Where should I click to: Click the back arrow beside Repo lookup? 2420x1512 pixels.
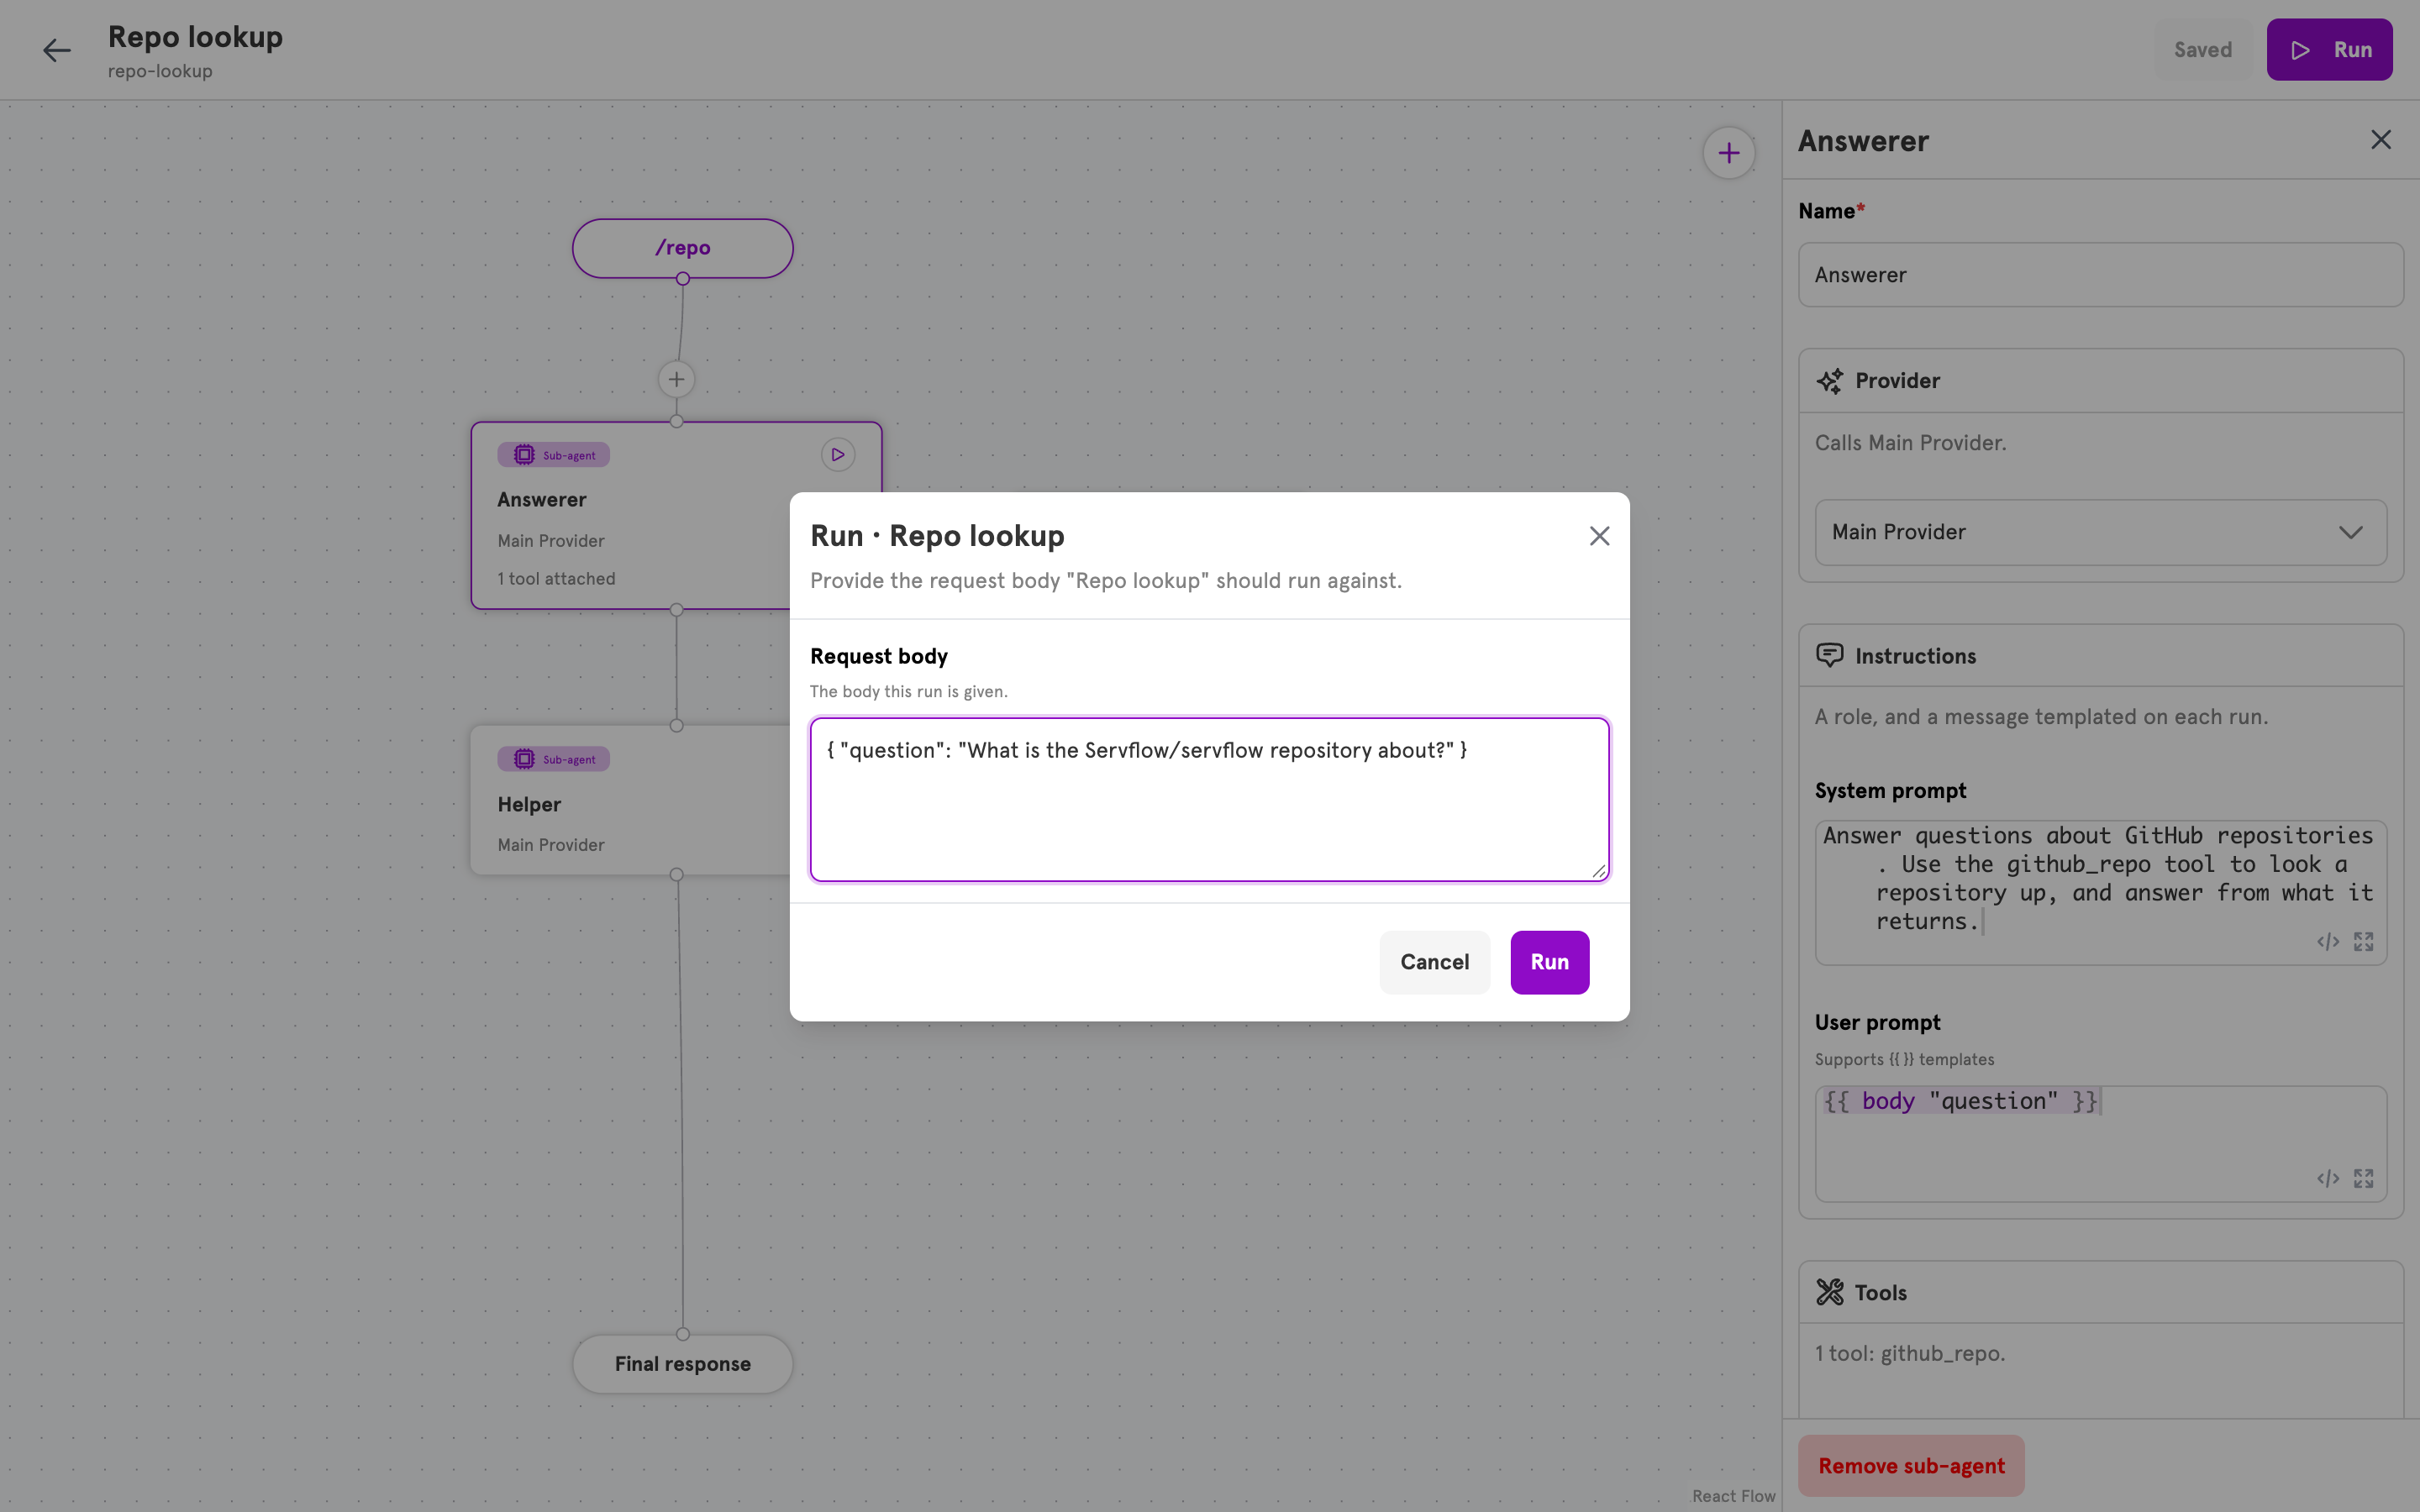click(56, 50)
